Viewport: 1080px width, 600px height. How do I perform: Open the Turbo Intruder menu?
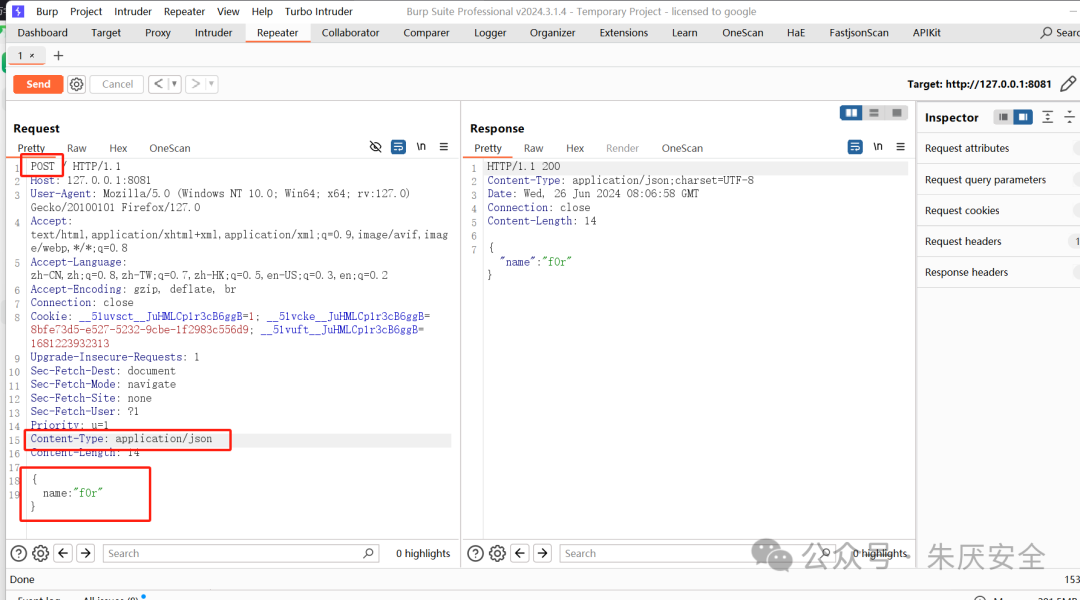pyautogui.click(x=318, y=12)
